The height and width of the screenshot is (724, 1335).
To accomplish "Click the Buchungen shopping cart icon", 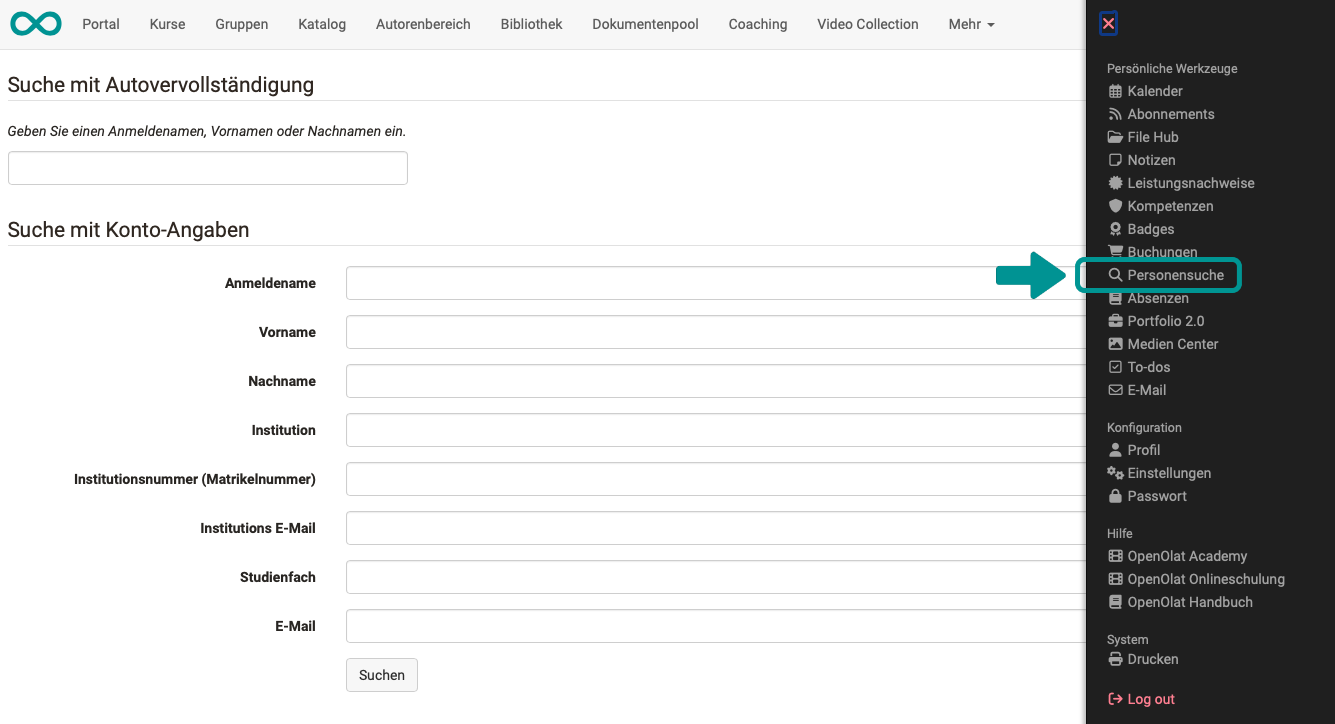I will pyautogui.click(x=1115, y=252).
